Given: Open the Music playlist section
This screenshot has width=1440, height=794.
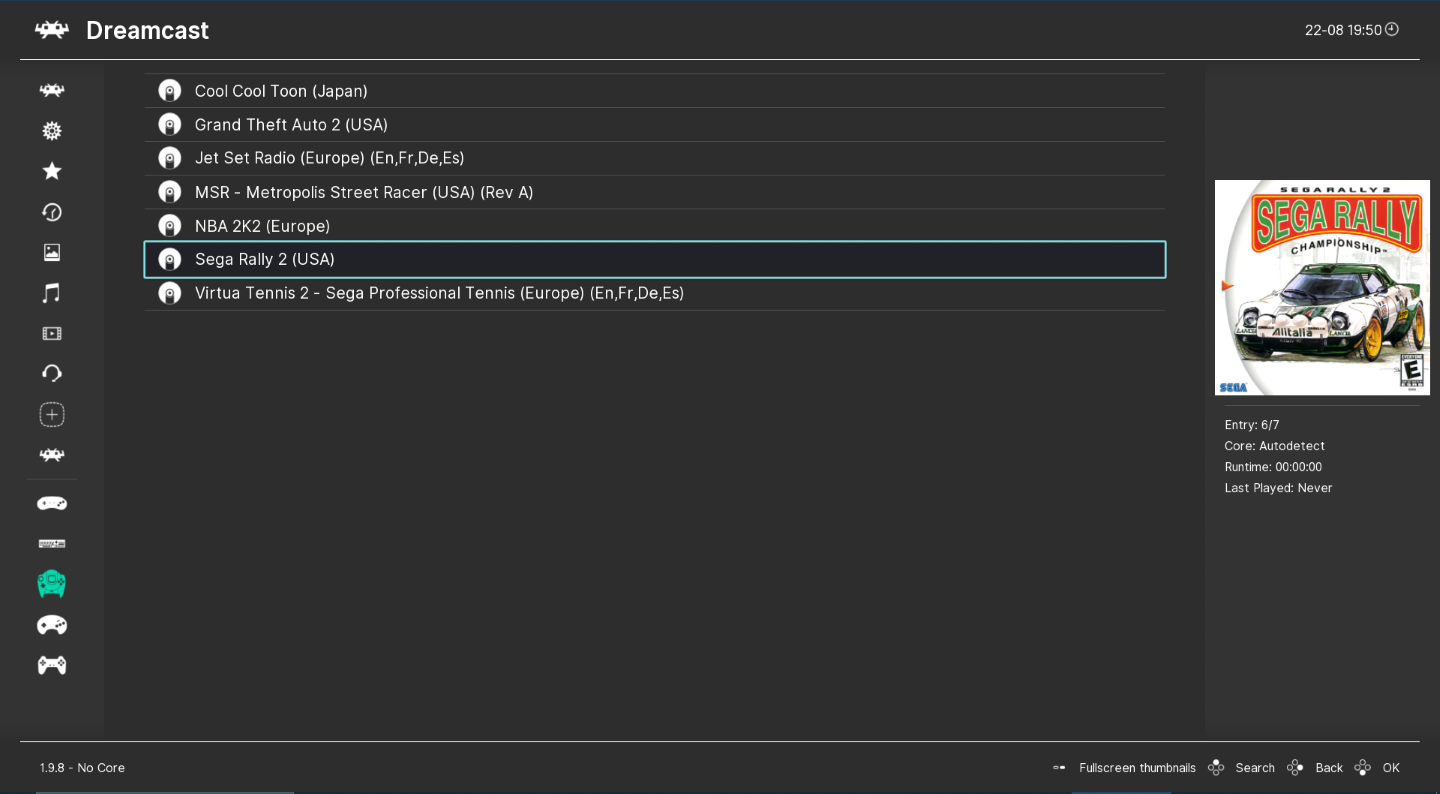Looking at the screenshot, I should click(51, 292).
